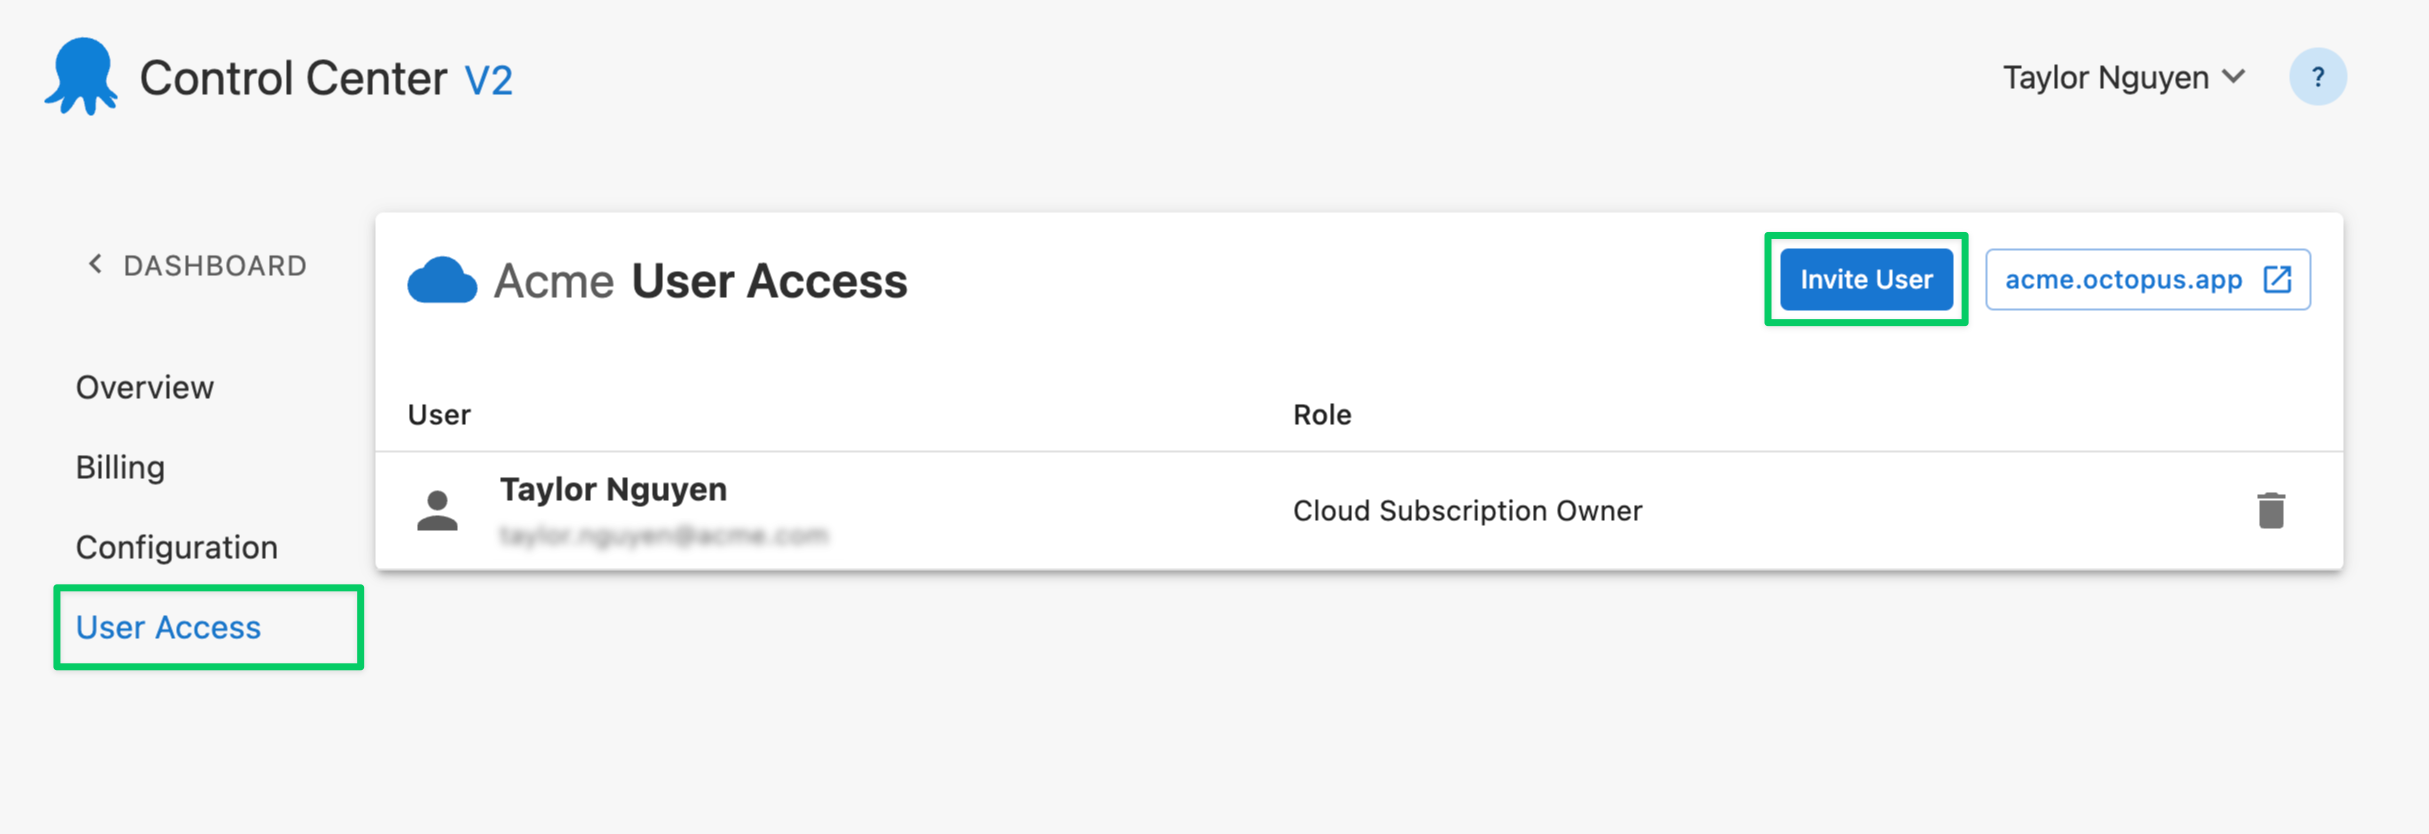Delete Taylor Nguyen with the trash icon

tap(2270, 510)
